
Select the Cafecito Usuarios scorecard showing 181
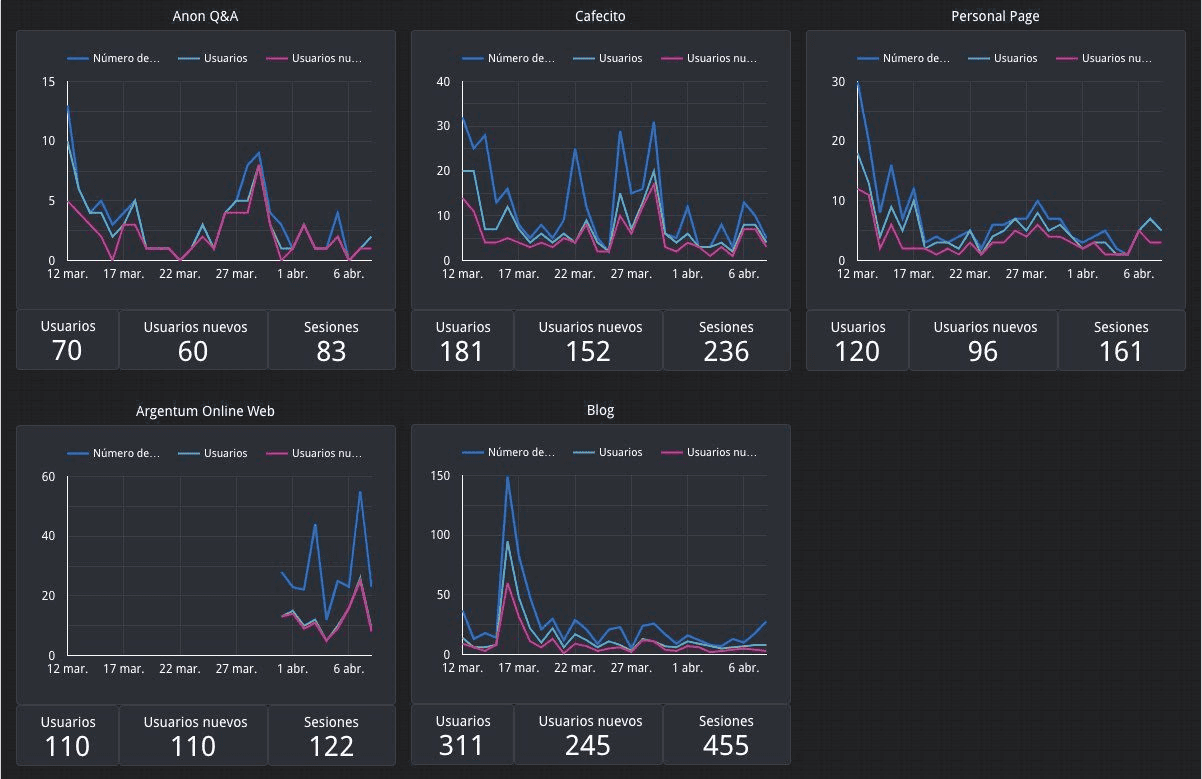(462, 340)
